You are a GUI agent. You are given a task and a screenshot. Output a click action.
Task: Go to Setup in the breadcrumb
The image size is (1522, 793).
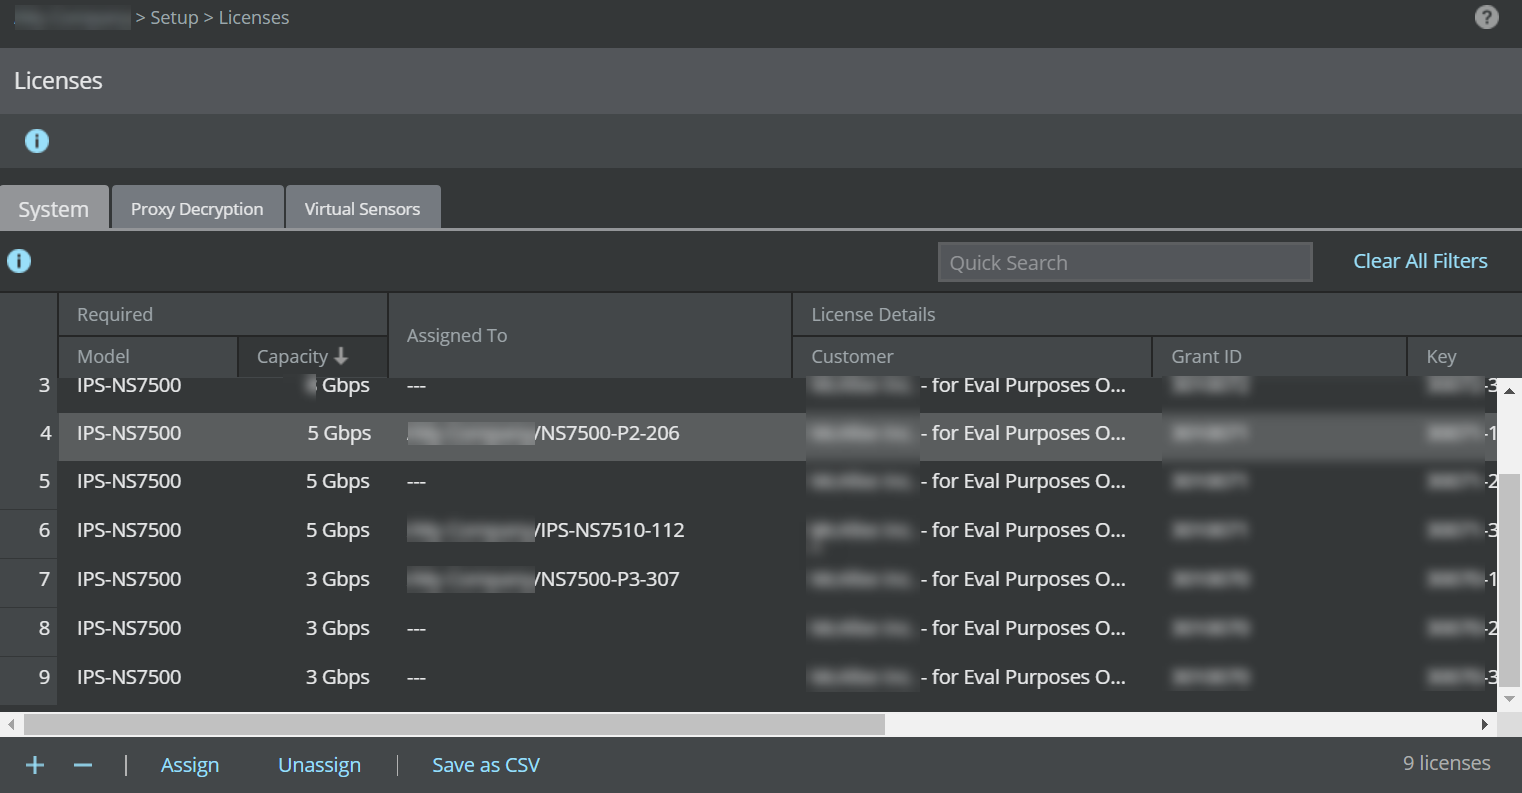(174, 18)
